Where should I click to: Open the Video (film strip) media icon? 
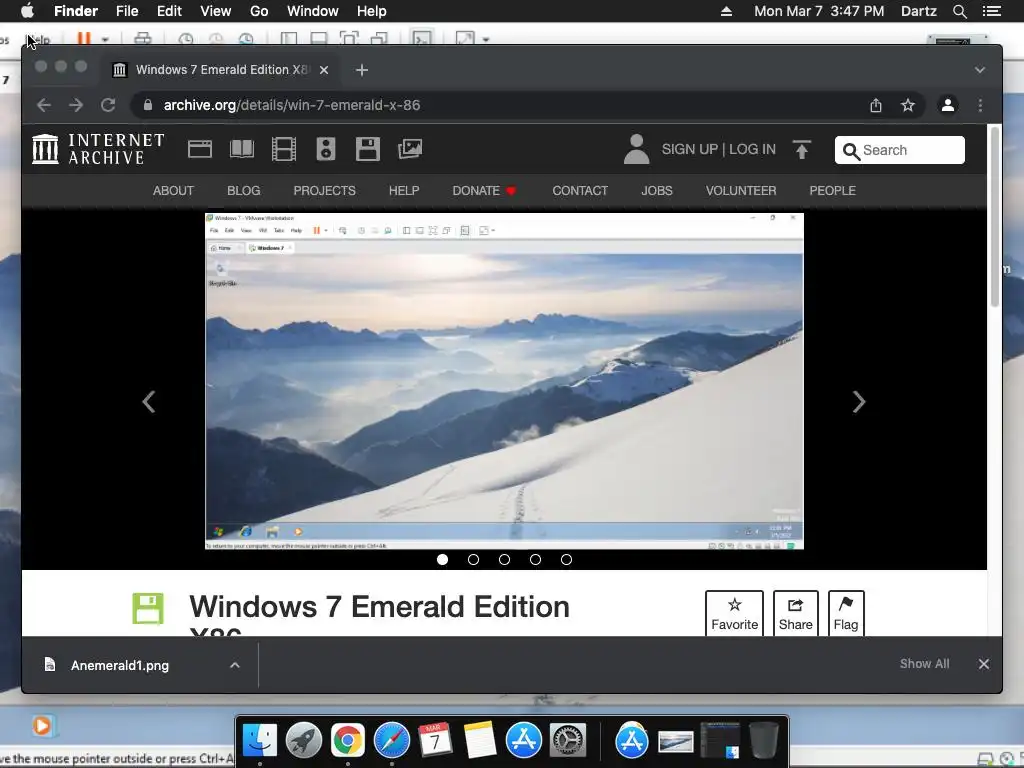point(283,149)
